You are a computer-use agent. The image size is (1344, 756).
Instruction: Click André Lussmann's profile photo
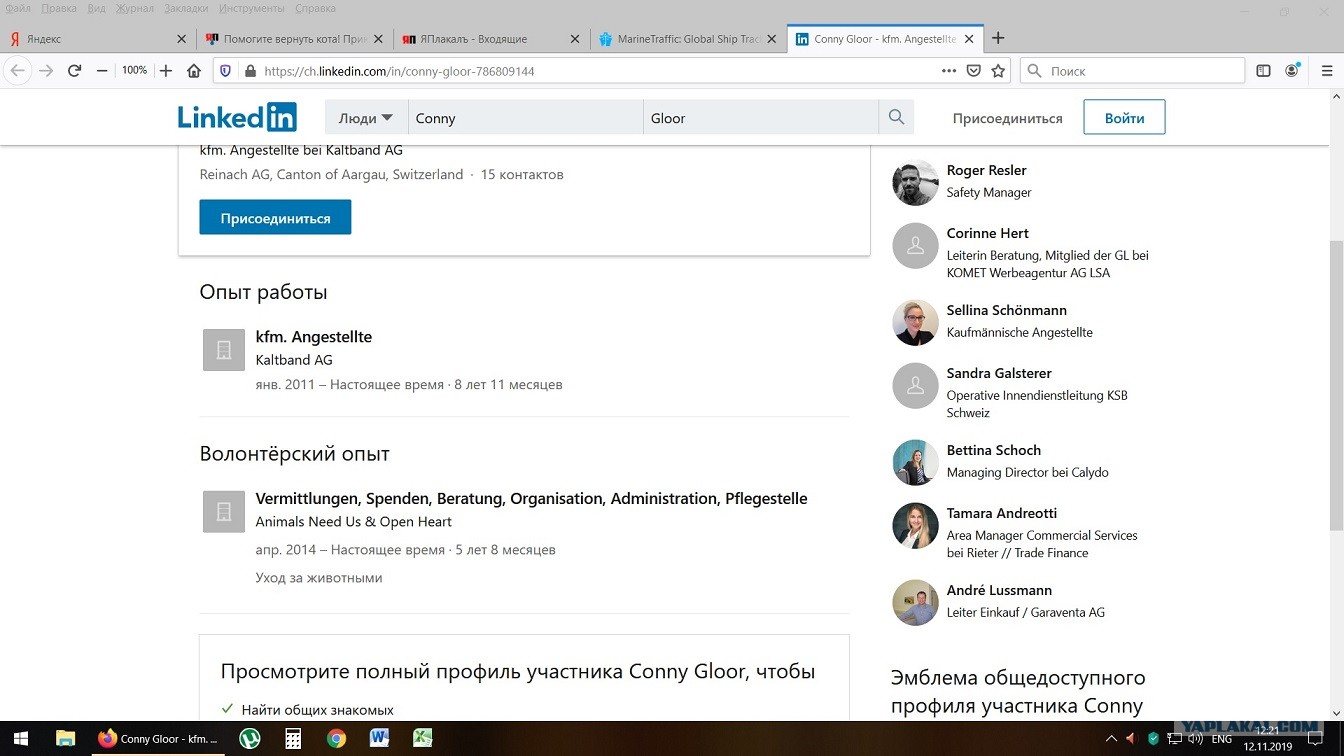915,602
